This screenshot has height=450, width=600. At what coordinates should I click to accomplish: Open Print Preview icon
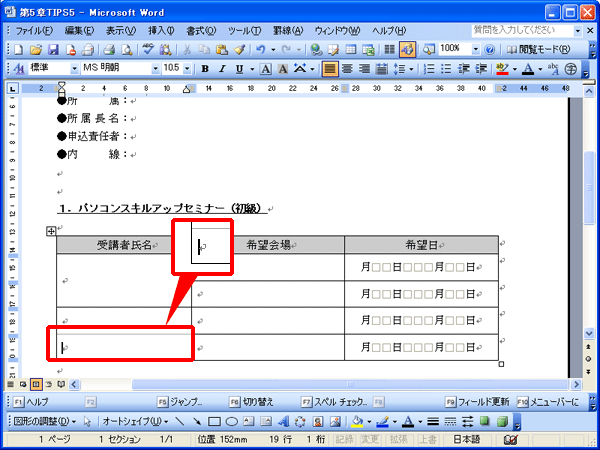tap(127, 50)
